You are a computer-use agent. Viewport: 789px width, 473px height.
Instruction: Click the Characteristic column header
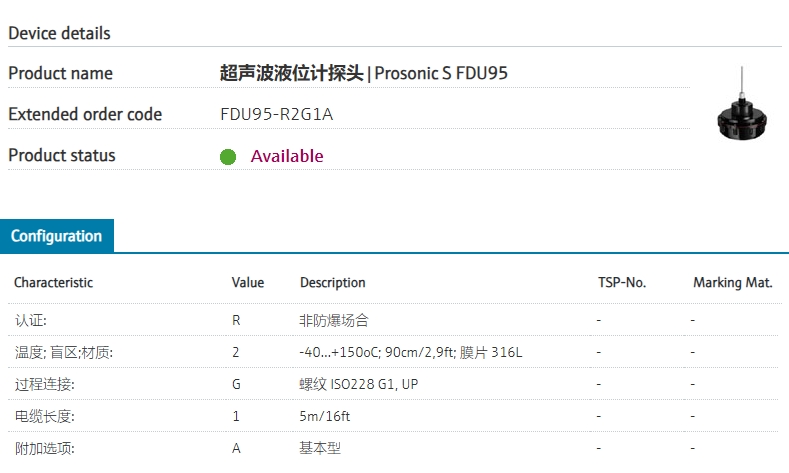[x=53, y=283]
